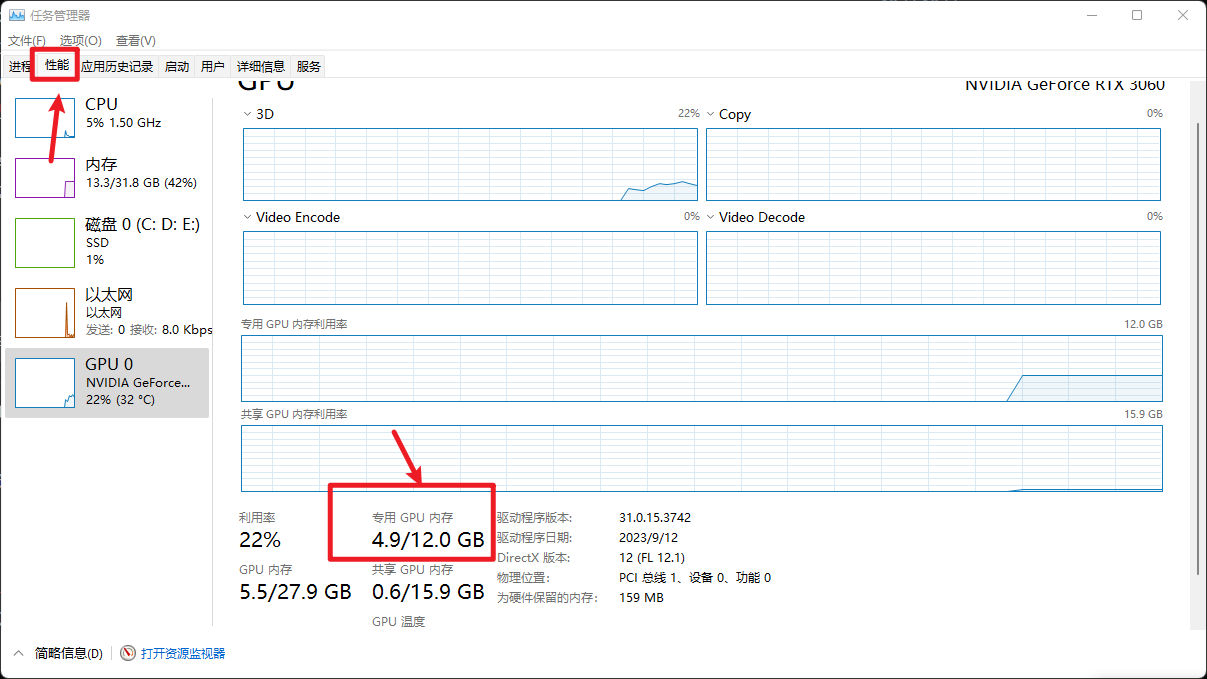Open the 查看(V) menu

(x=136, y=41)
